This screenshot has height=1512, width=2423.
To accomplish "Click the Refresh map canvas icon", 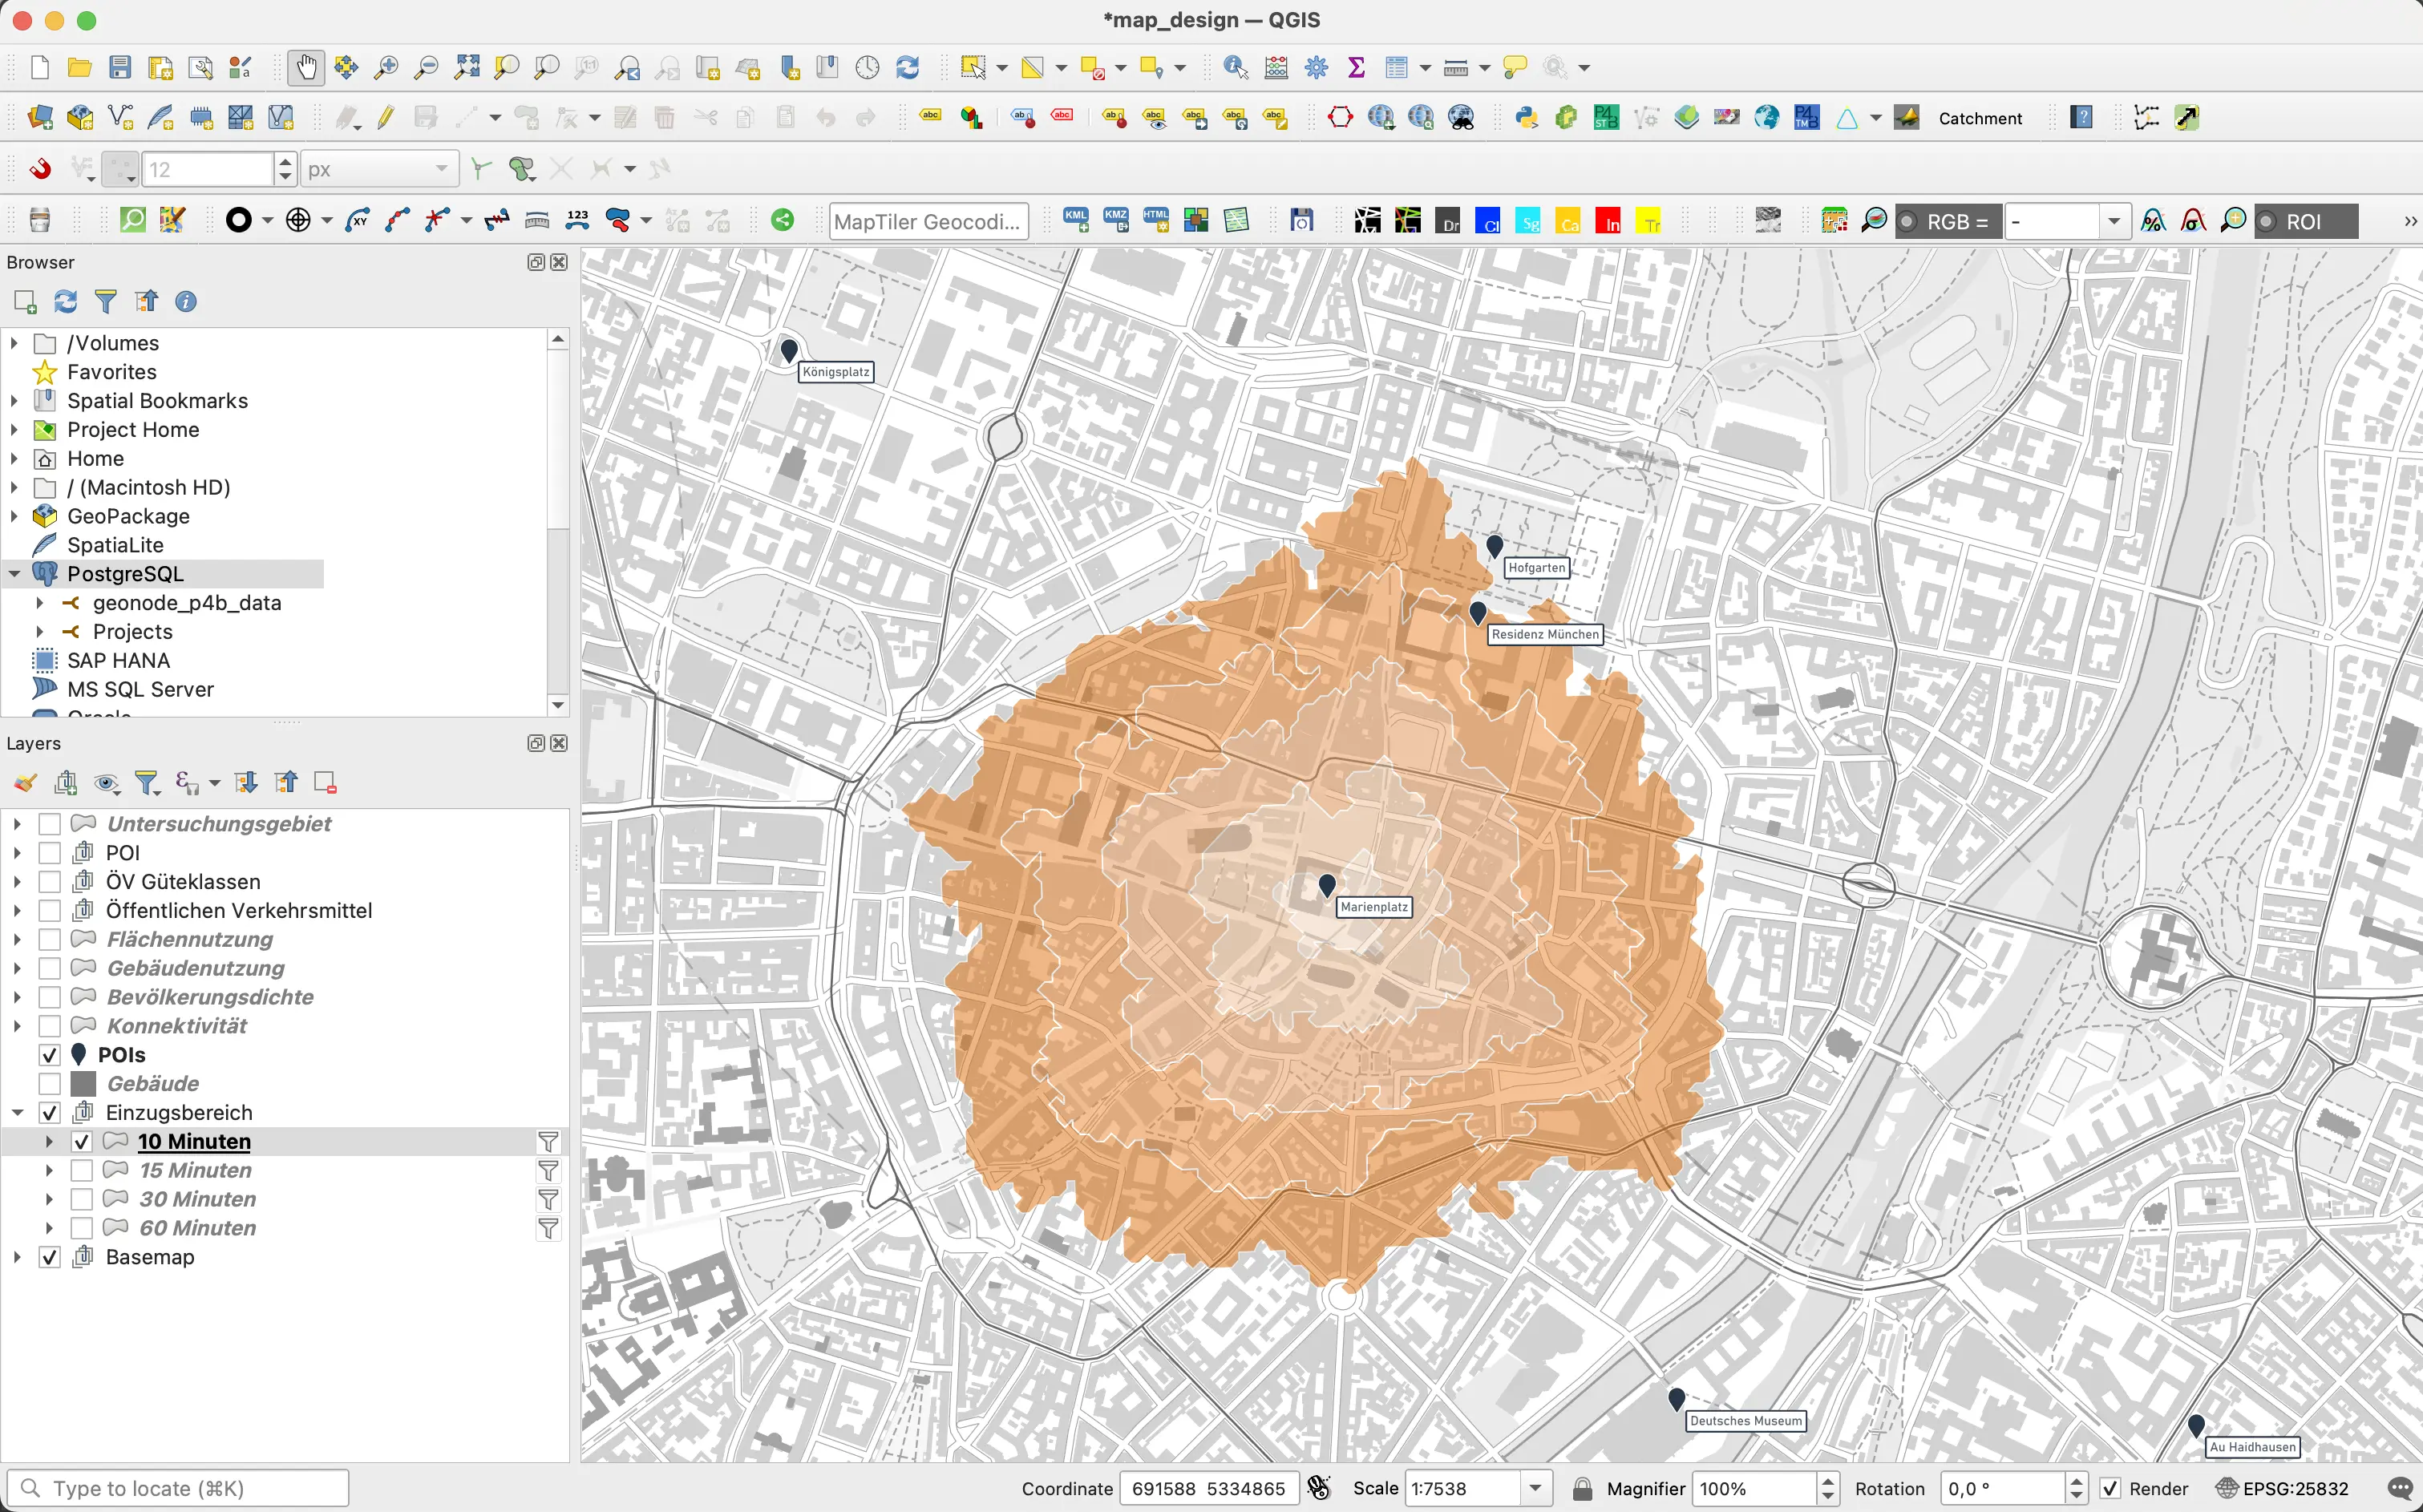I will tap(907, 68).
